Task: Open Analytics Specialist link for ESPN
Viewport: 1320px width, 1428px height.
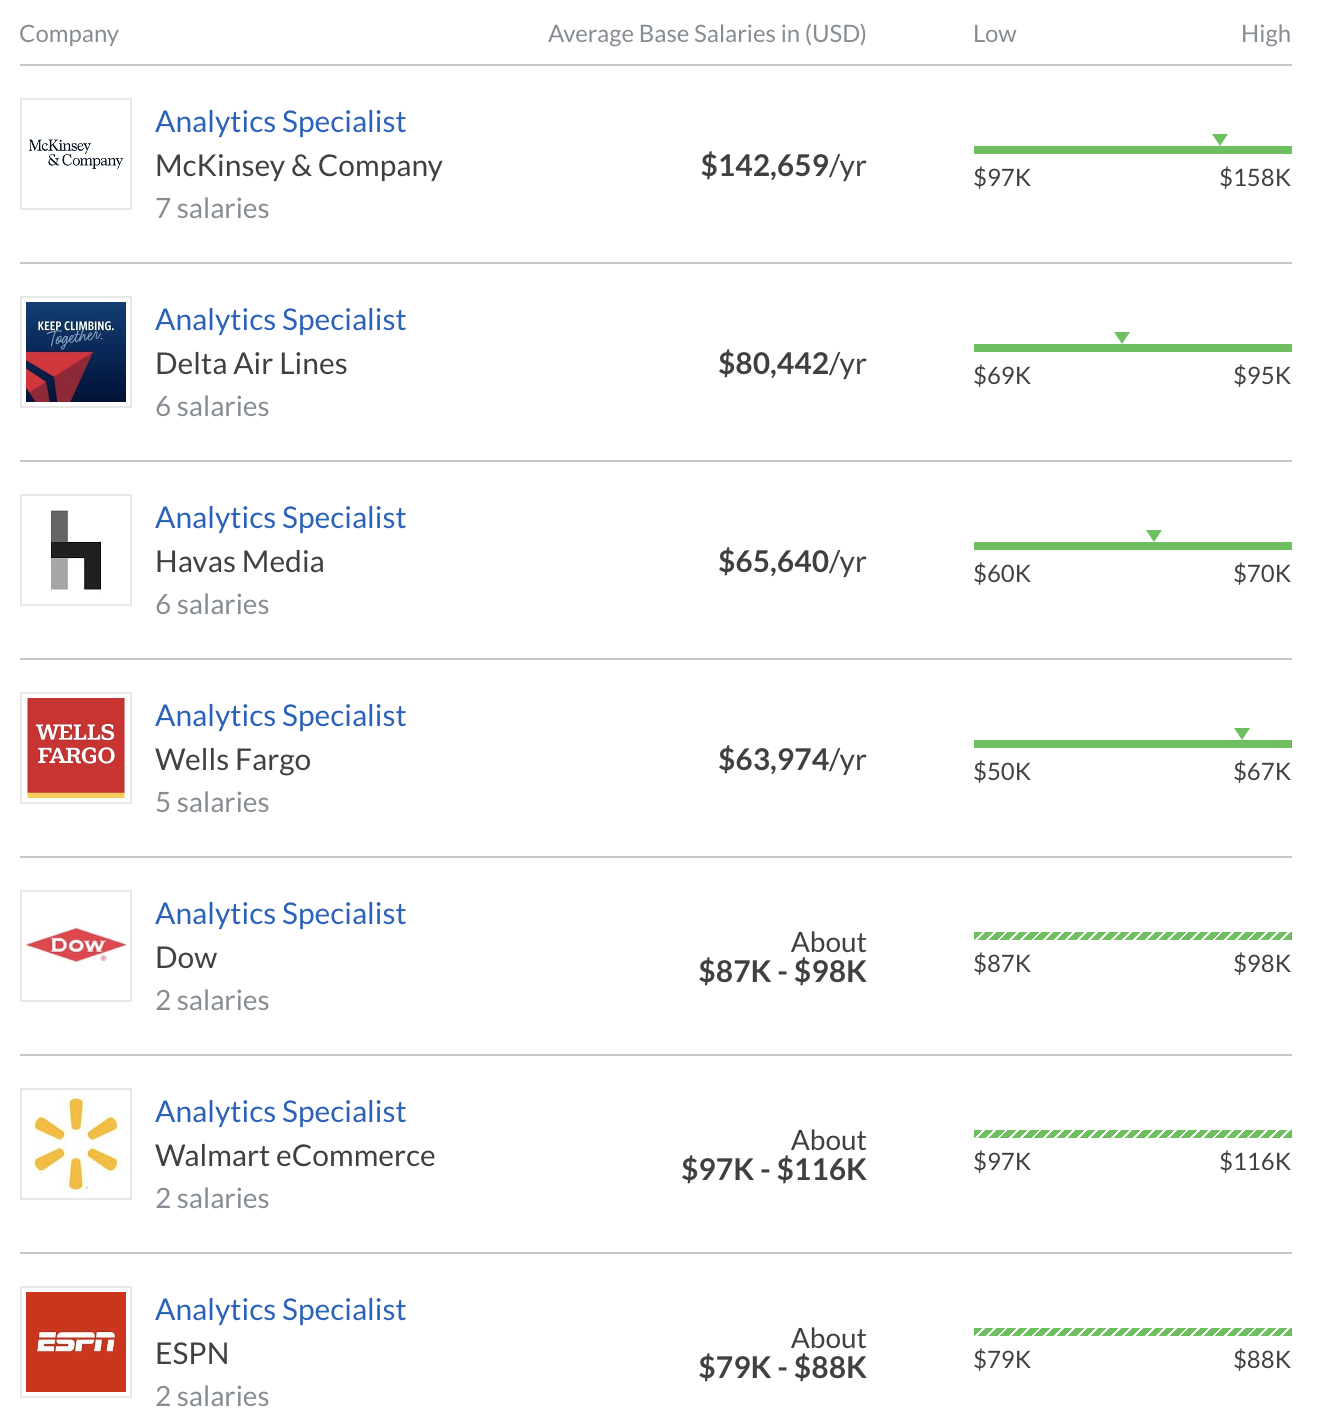Action: (x=281, y=1310)
